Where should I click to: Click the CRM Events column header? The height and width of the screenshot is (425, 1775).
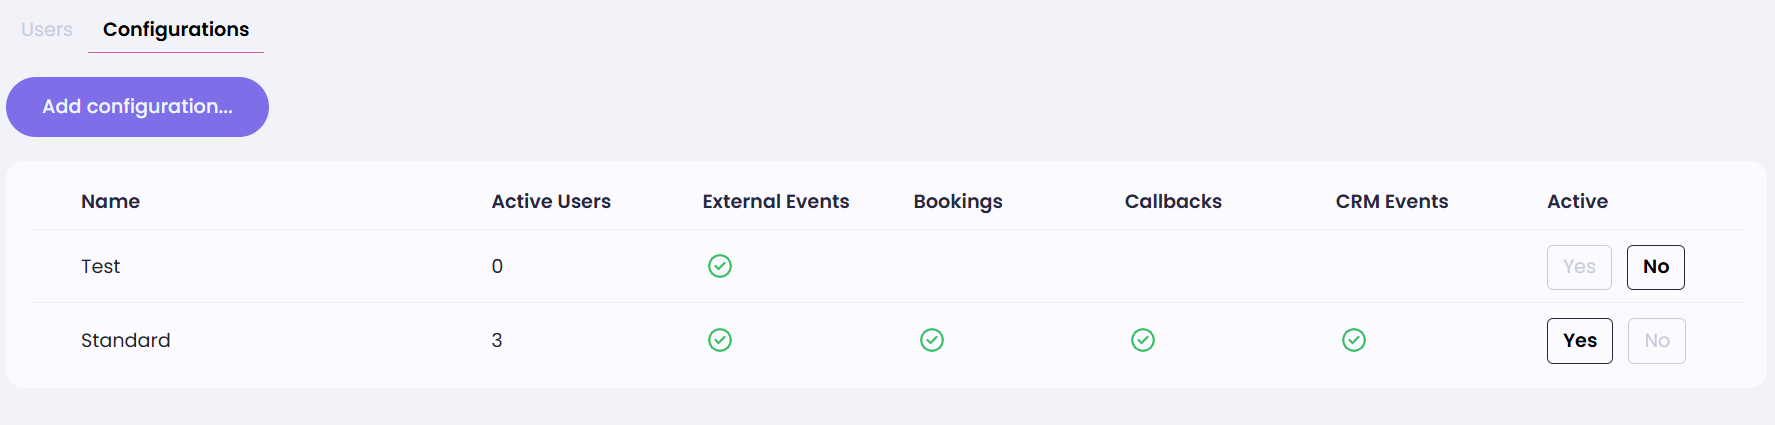tap(1392, 202)
